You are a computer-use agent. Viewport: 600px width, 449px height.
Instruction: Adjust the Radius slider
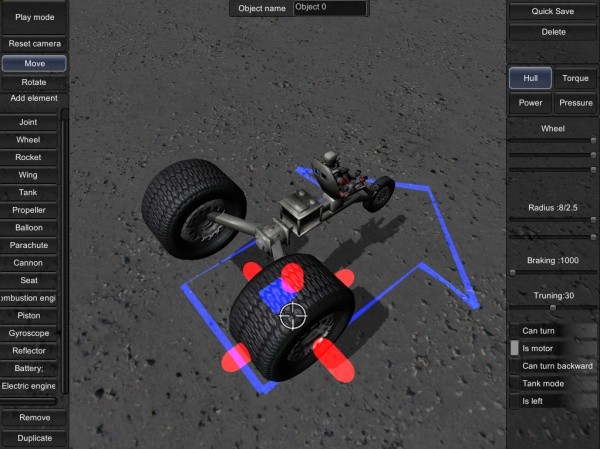[x=553, y=219]
